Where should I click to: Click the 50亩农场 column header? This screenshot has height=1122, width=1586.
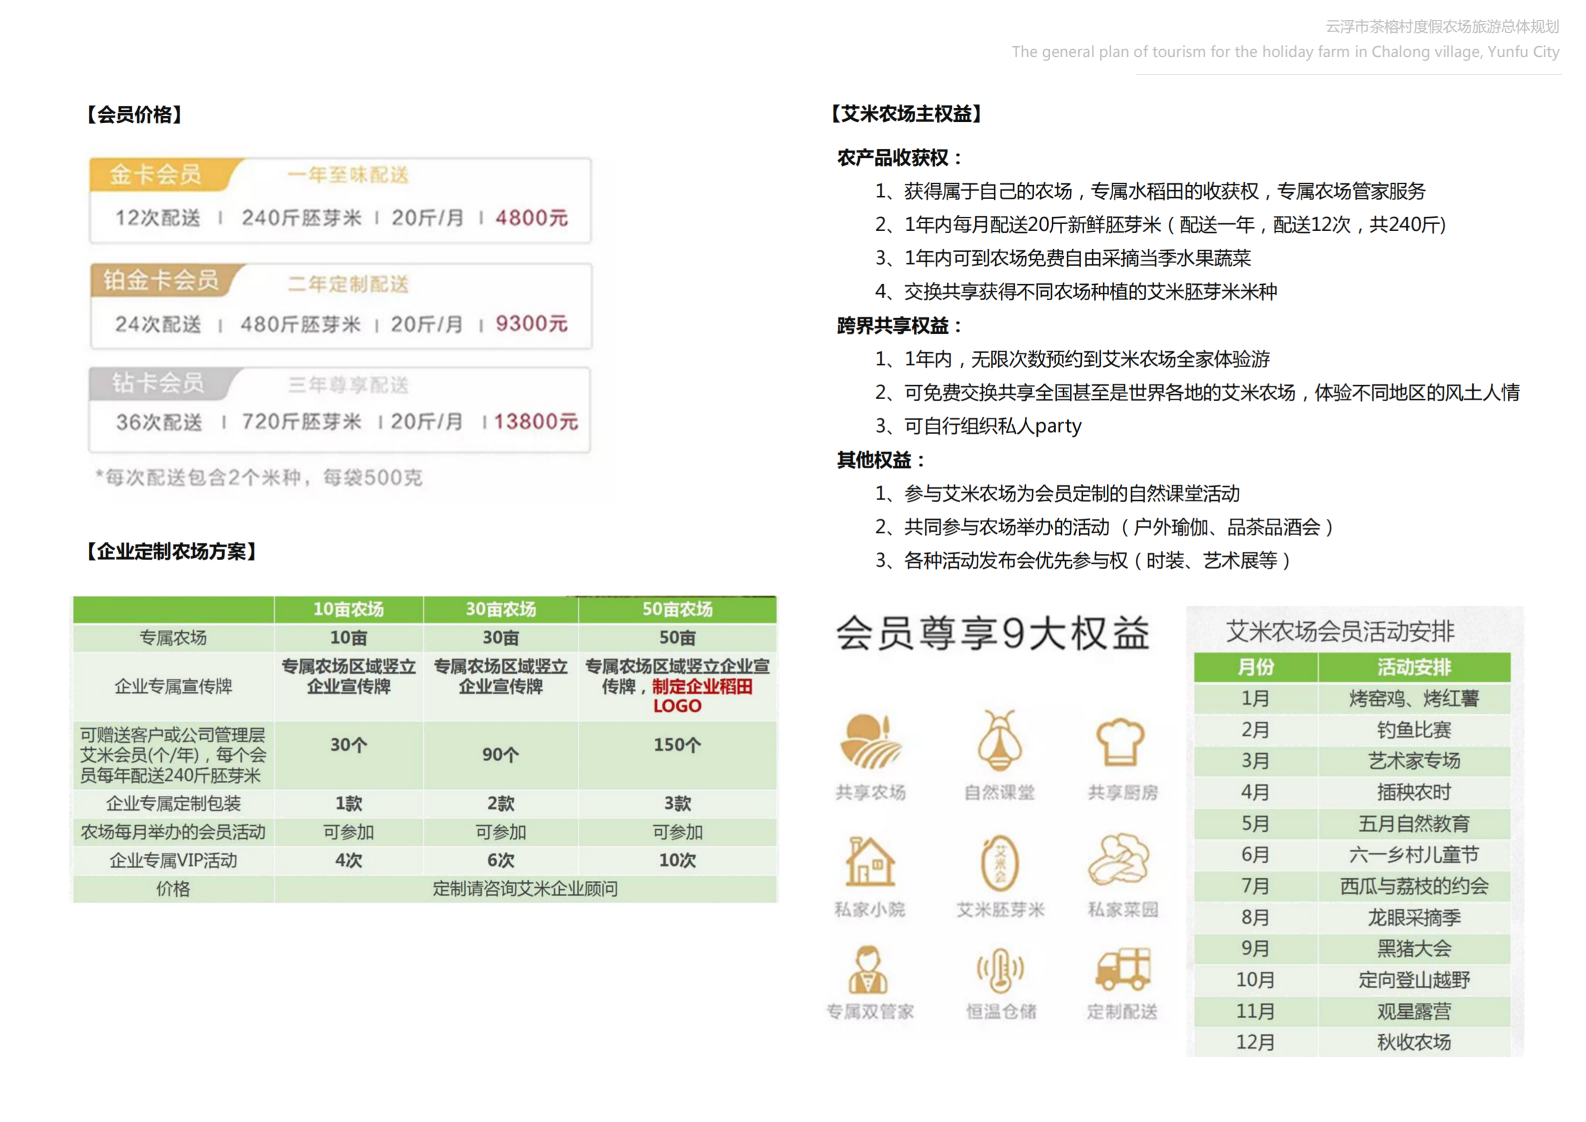[677, 609]
